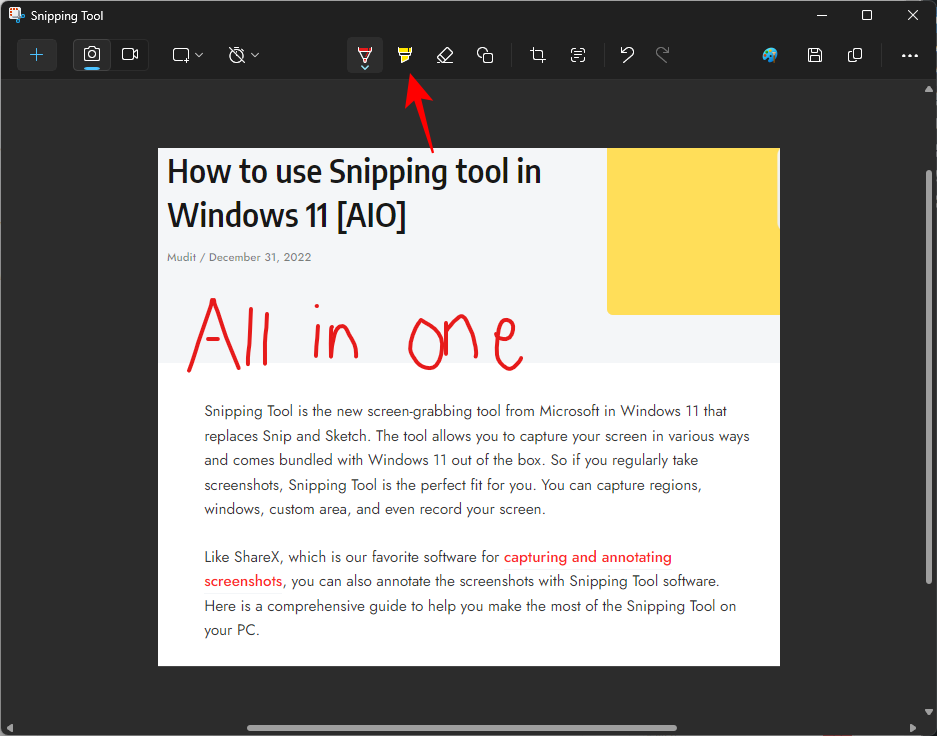Copy the snip to clipboard

855,55
